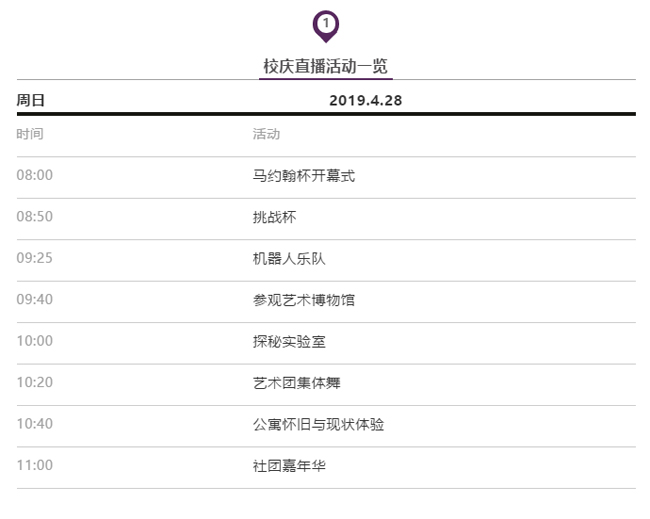Click the 活动 column header
Image resolution: width=650 pixels, height=519 pixels.
[x=266, y=134]
